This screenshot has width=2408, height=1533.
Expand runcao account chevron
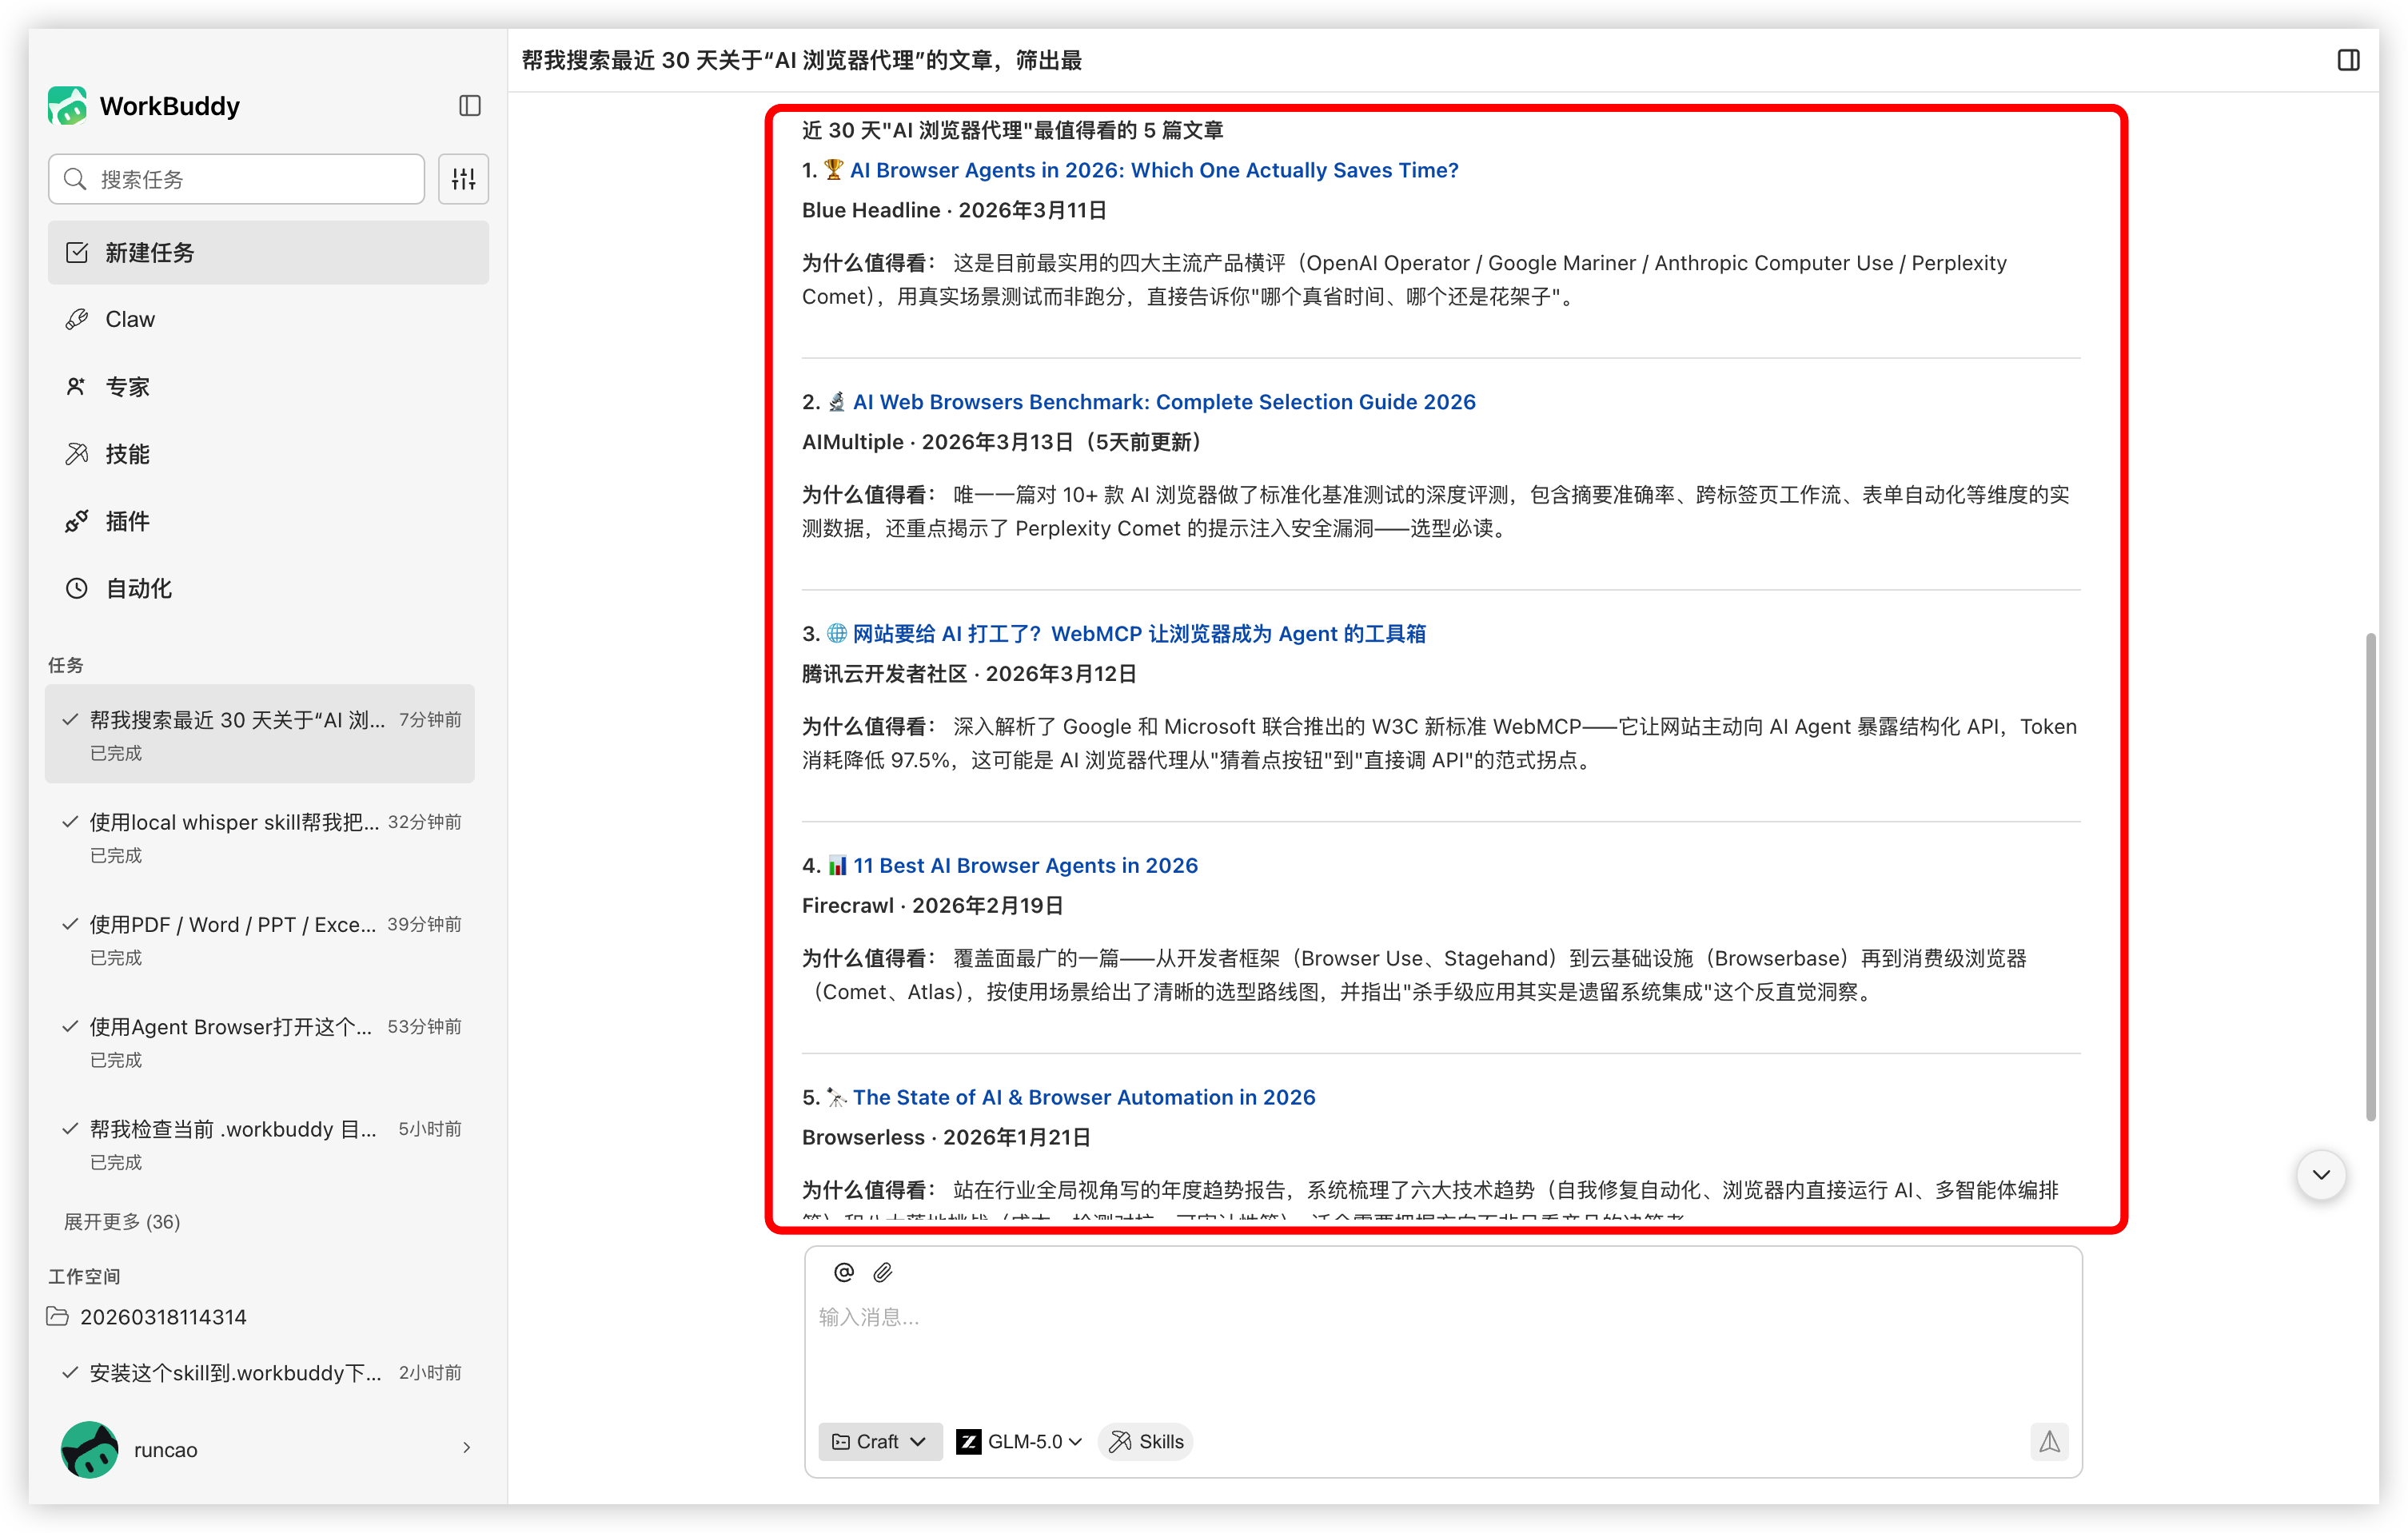[x=466, y=1448]
